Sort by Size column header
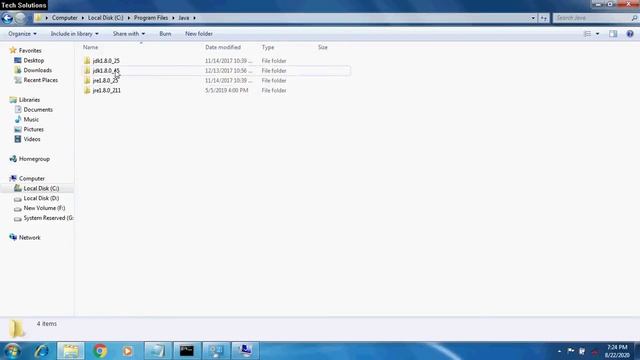This screenshot has width=640, height=360. tap(322, 47)
